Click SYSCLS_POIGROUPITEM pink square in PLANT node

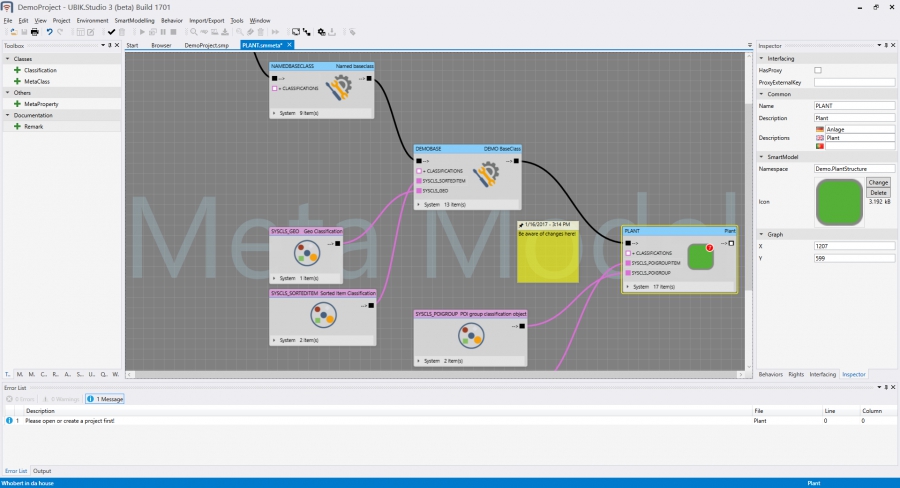point(629,263)
